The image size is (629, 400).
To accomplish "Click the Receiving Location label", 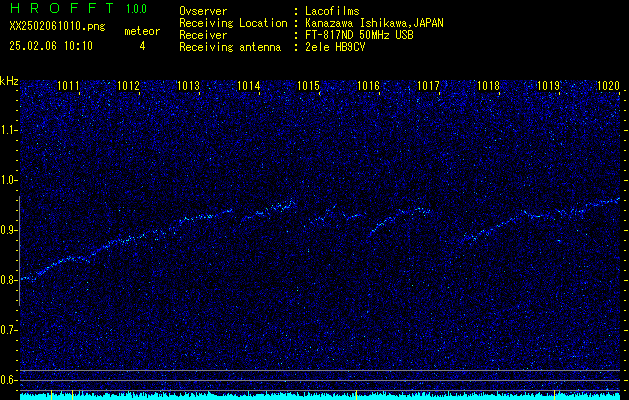I will 233,23.
